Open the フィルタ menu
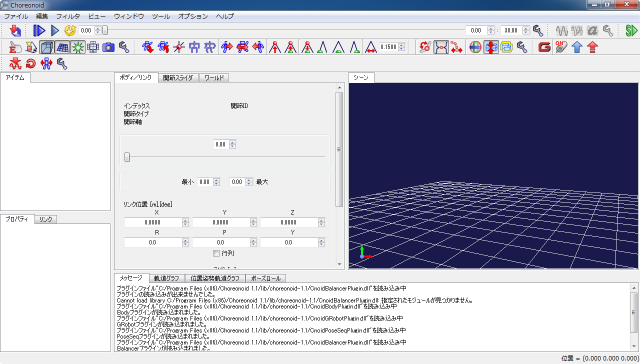Viewport: 640px width, 364px height. pyautogui.click(x=68, y=16)
